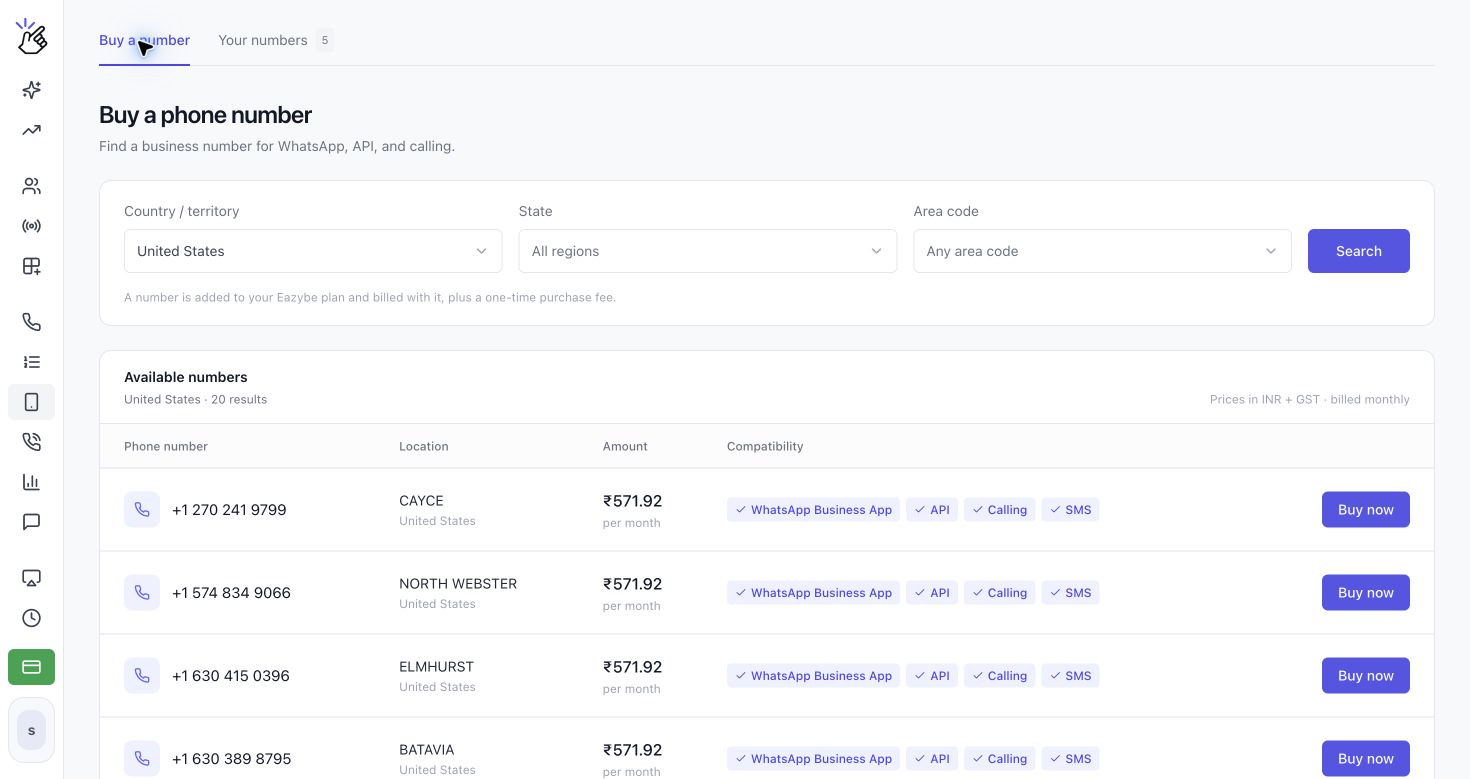Open the 's' user avatar
This screenshot has width=1470, height=779.
[32, 731]
